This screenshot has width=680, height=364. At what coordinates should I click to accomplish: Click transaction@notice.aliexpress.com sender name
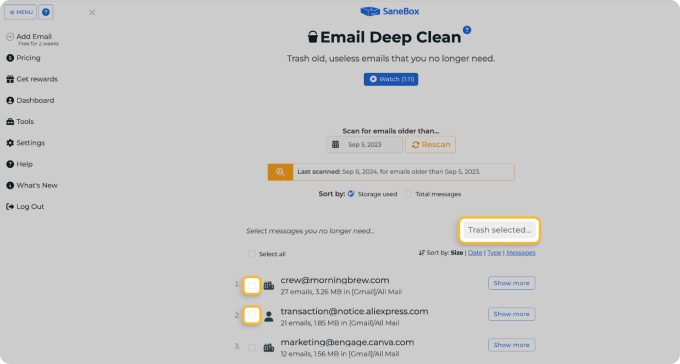[x=354, y=312]
